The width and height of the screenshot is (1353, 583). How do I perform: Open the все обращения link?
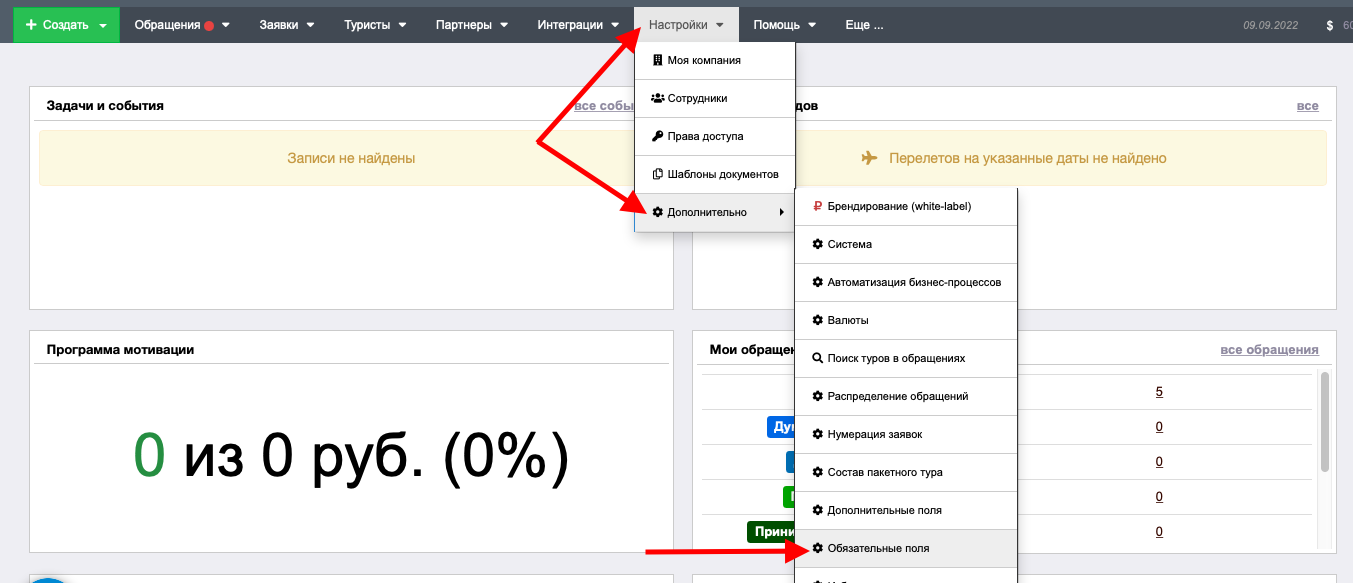tap(1269, 350)
